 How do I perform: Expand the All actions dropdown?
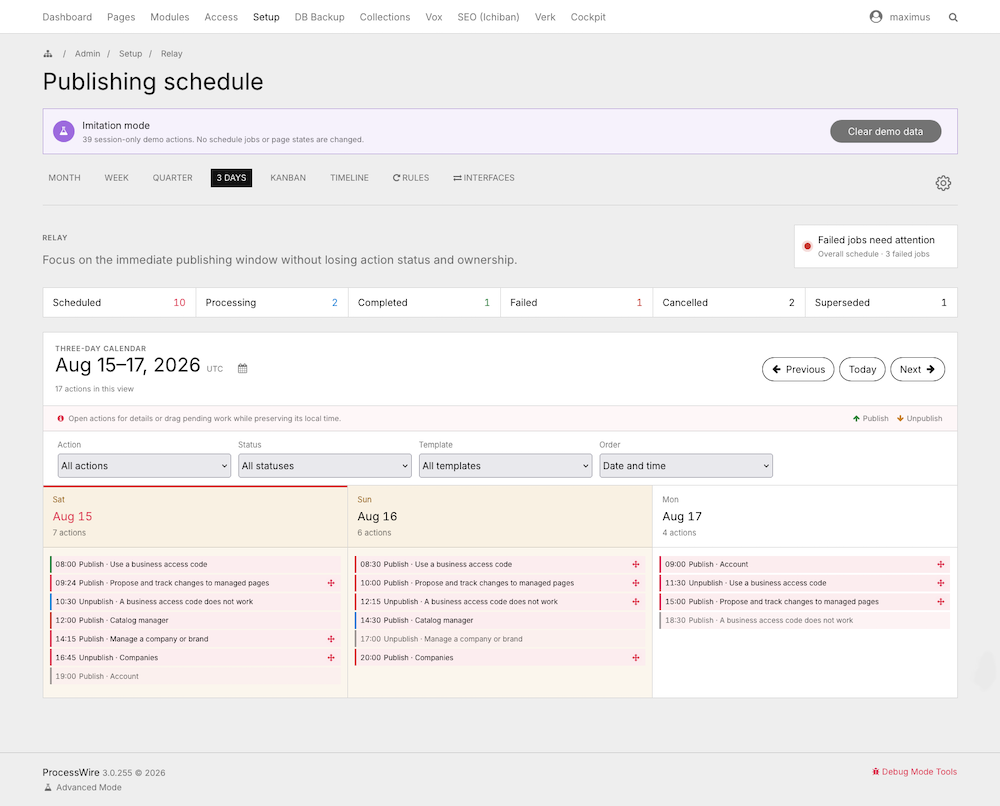tap(144, 465)
